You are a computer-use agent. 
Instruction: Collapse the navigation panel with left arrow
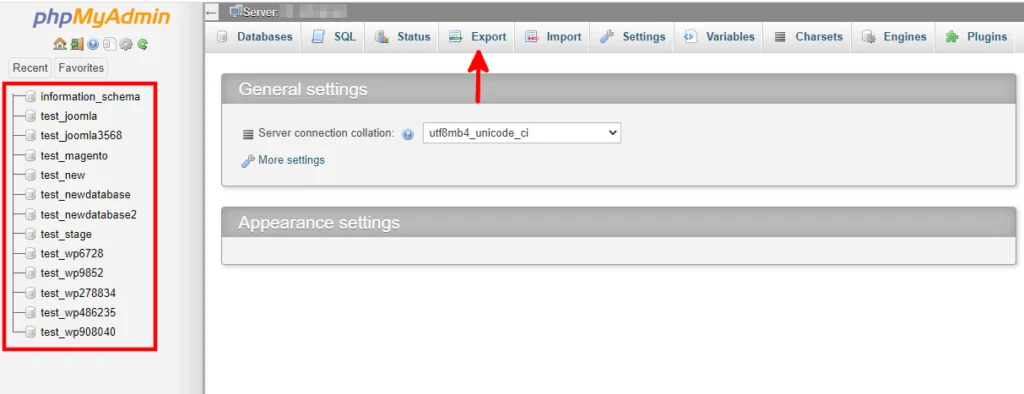212,12
